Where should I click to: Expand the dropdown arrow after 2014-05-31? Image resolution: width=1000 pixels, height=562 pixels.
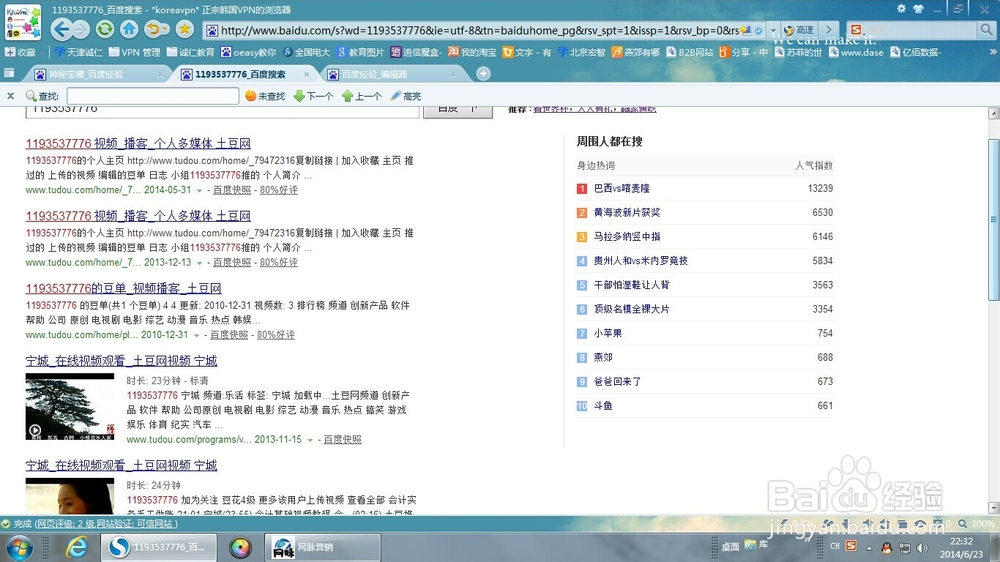(x=199, y=191)
